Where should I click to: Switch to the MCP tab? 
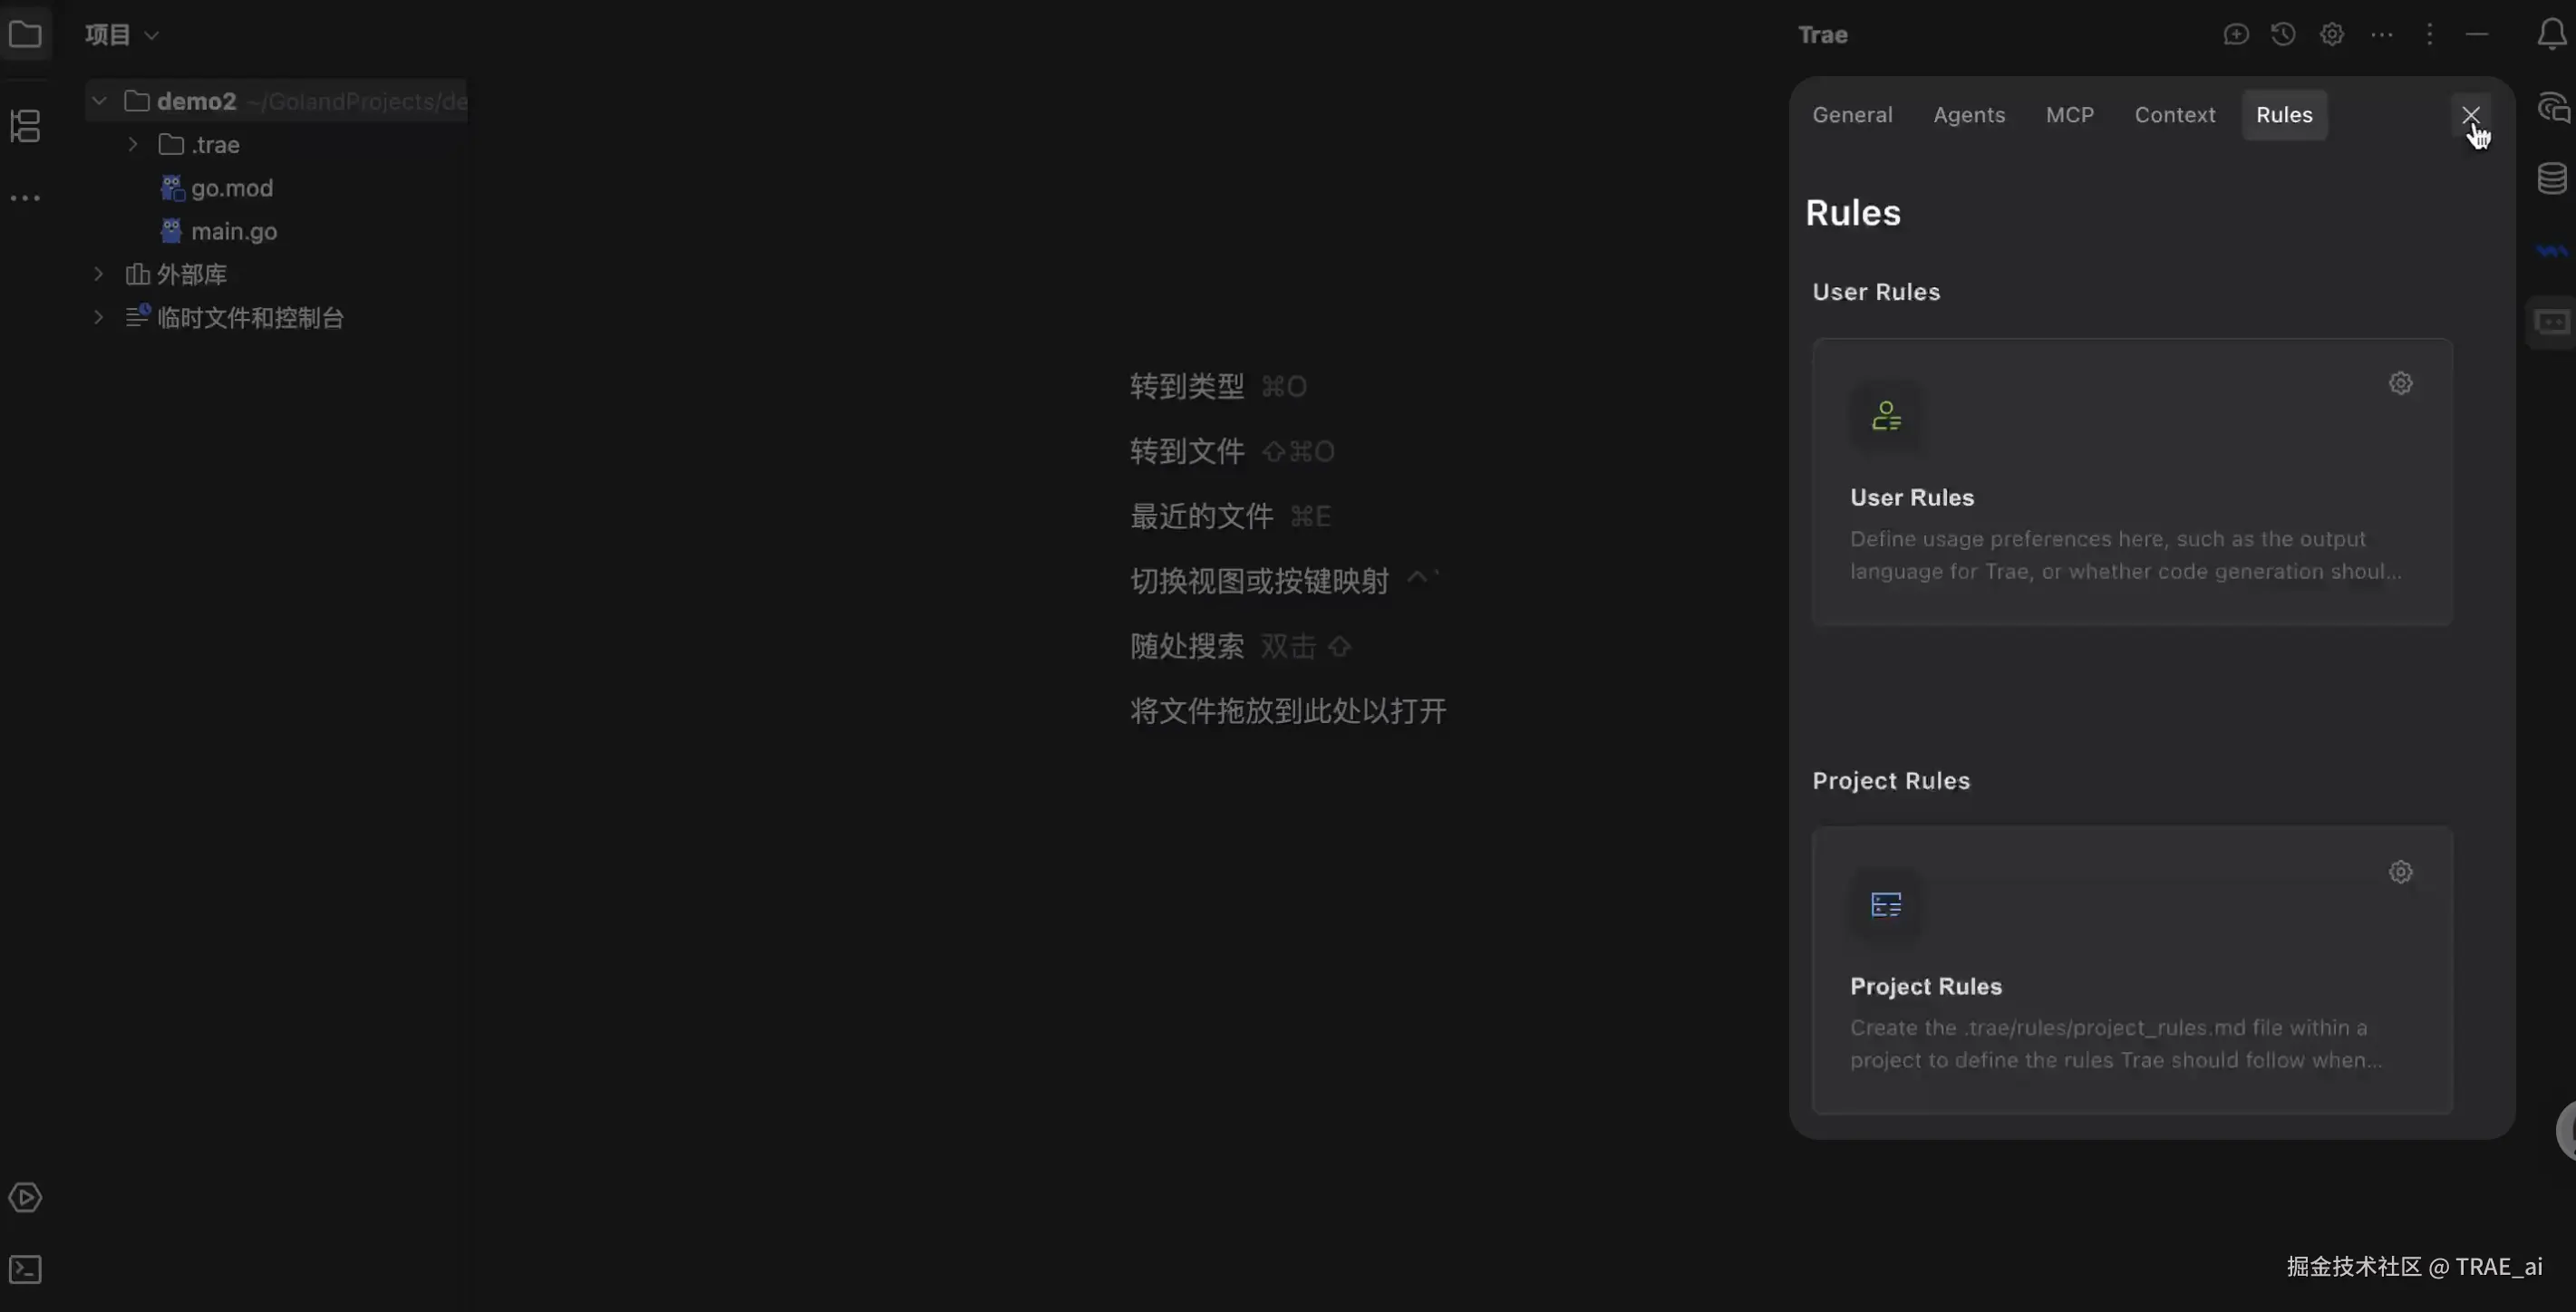[2069, 115]
